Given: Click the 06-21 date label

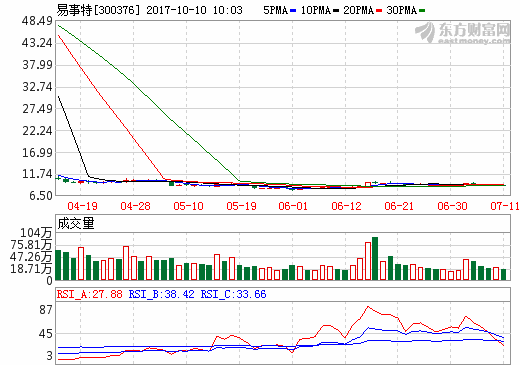Looking at the screenshot, I should pyautogui.click(x=399, y=206).
